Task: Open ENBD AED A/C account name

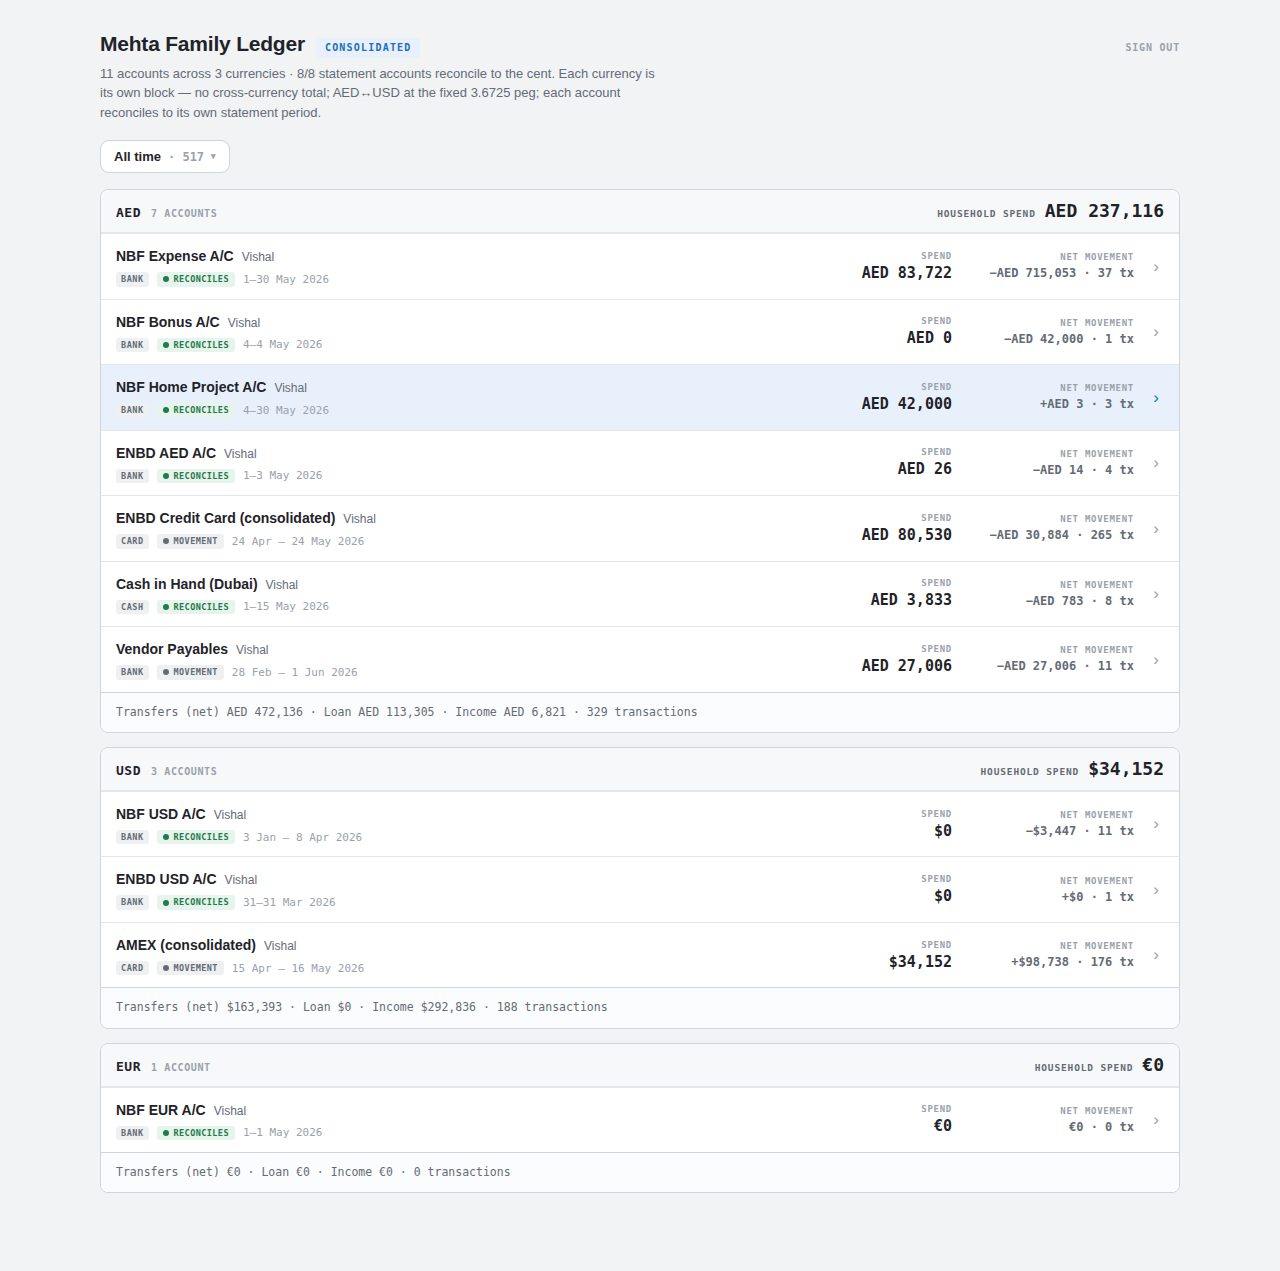Action: click(x=166, y=453)
